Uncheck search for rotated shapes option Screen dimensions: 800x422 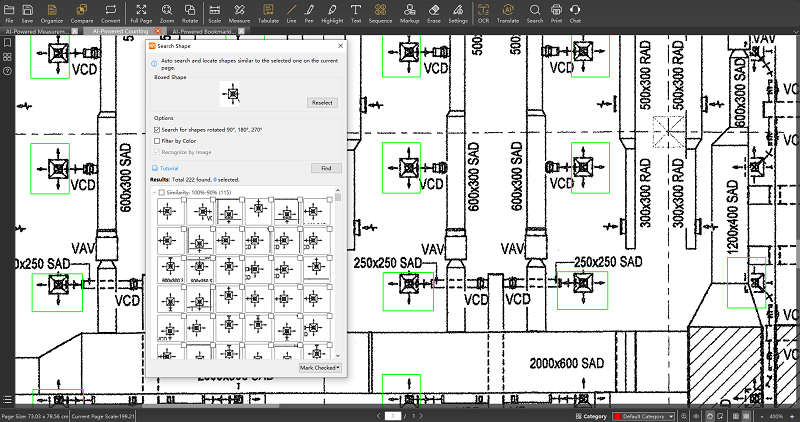point(157,129)
